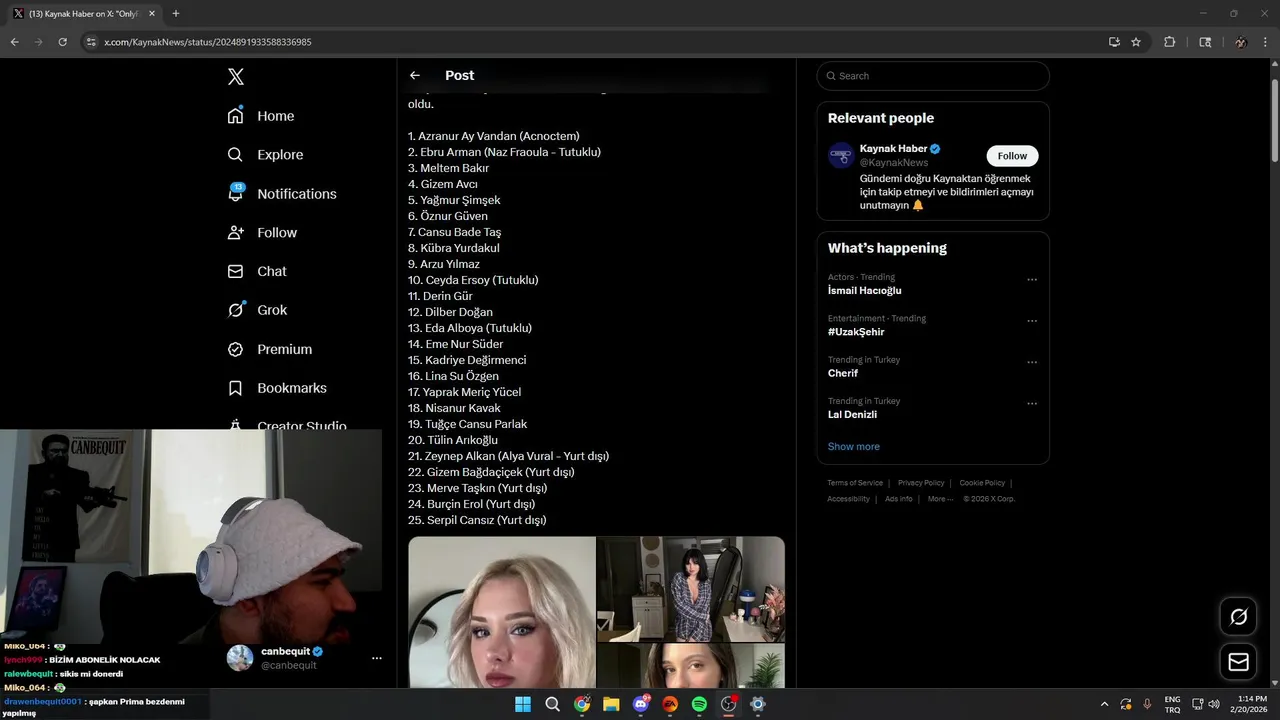Open Windows taskbar search
Viewport: 1280px width, 720px height.
552,704
